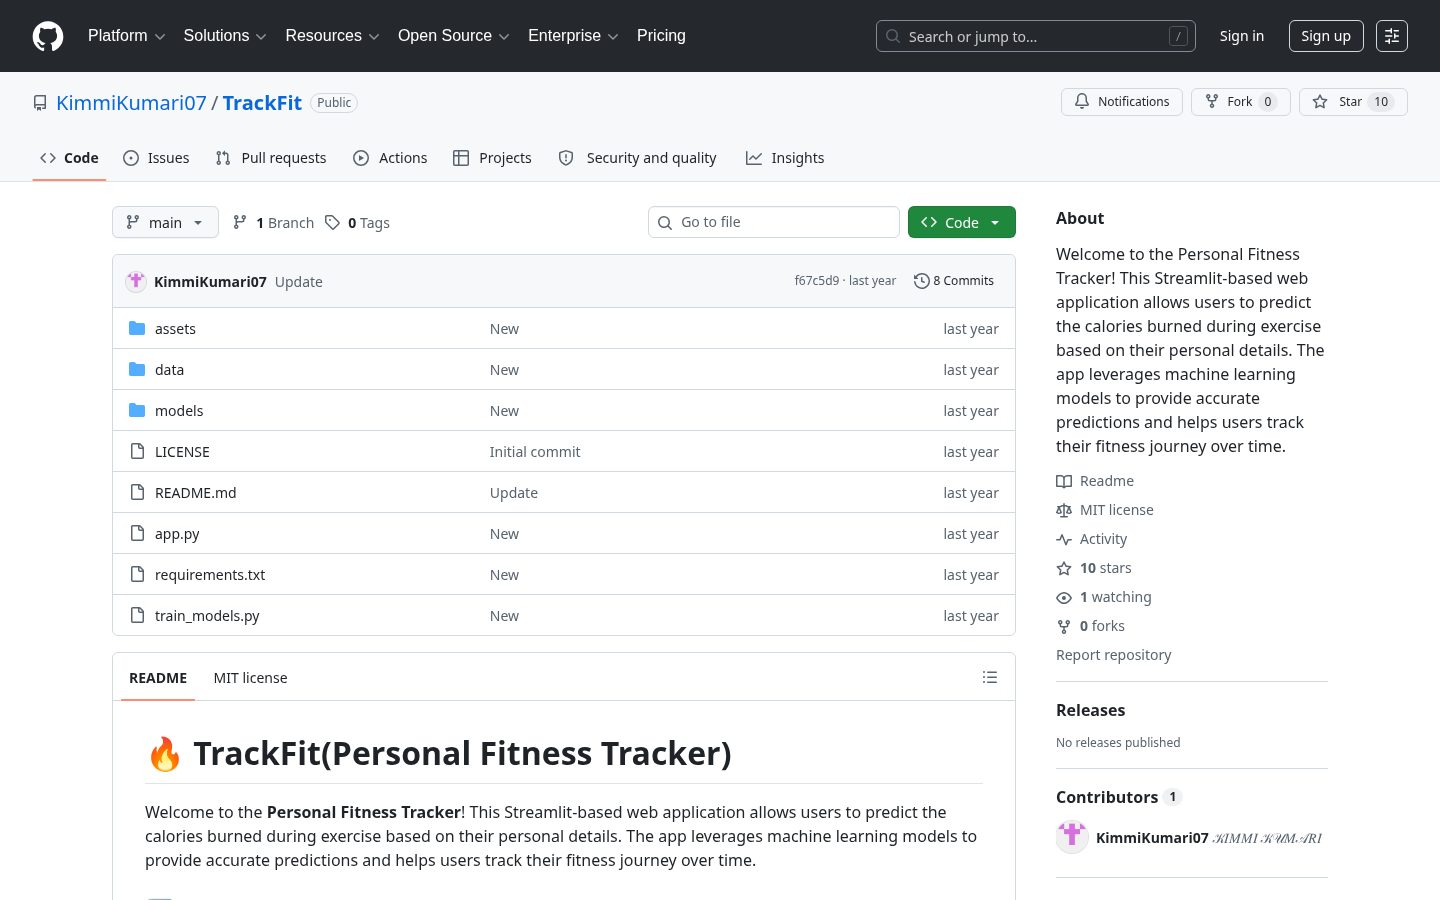Expand the Enterprise menu
Screen dimensions: 1440x900
[573, 36]
